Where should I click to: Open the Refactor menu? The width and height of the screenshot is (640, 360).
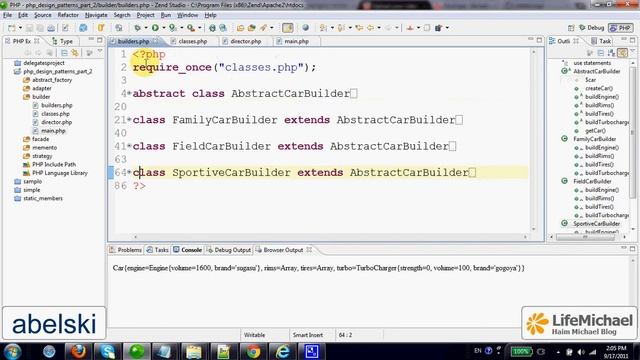pos(68,15)
